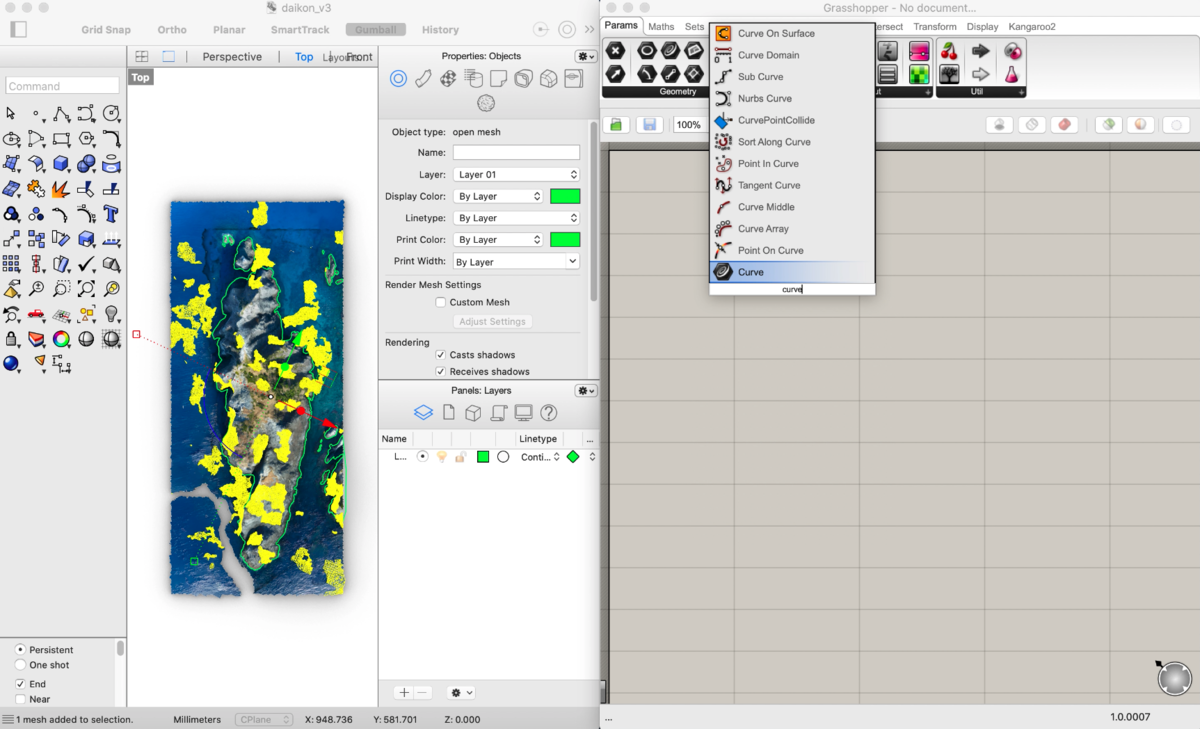The width and height of the screenshot is (1200, 729).
Task: Pick the Polyline tool in Rhino toolbar
Action: pyautogui.click(x=61, y=113)
